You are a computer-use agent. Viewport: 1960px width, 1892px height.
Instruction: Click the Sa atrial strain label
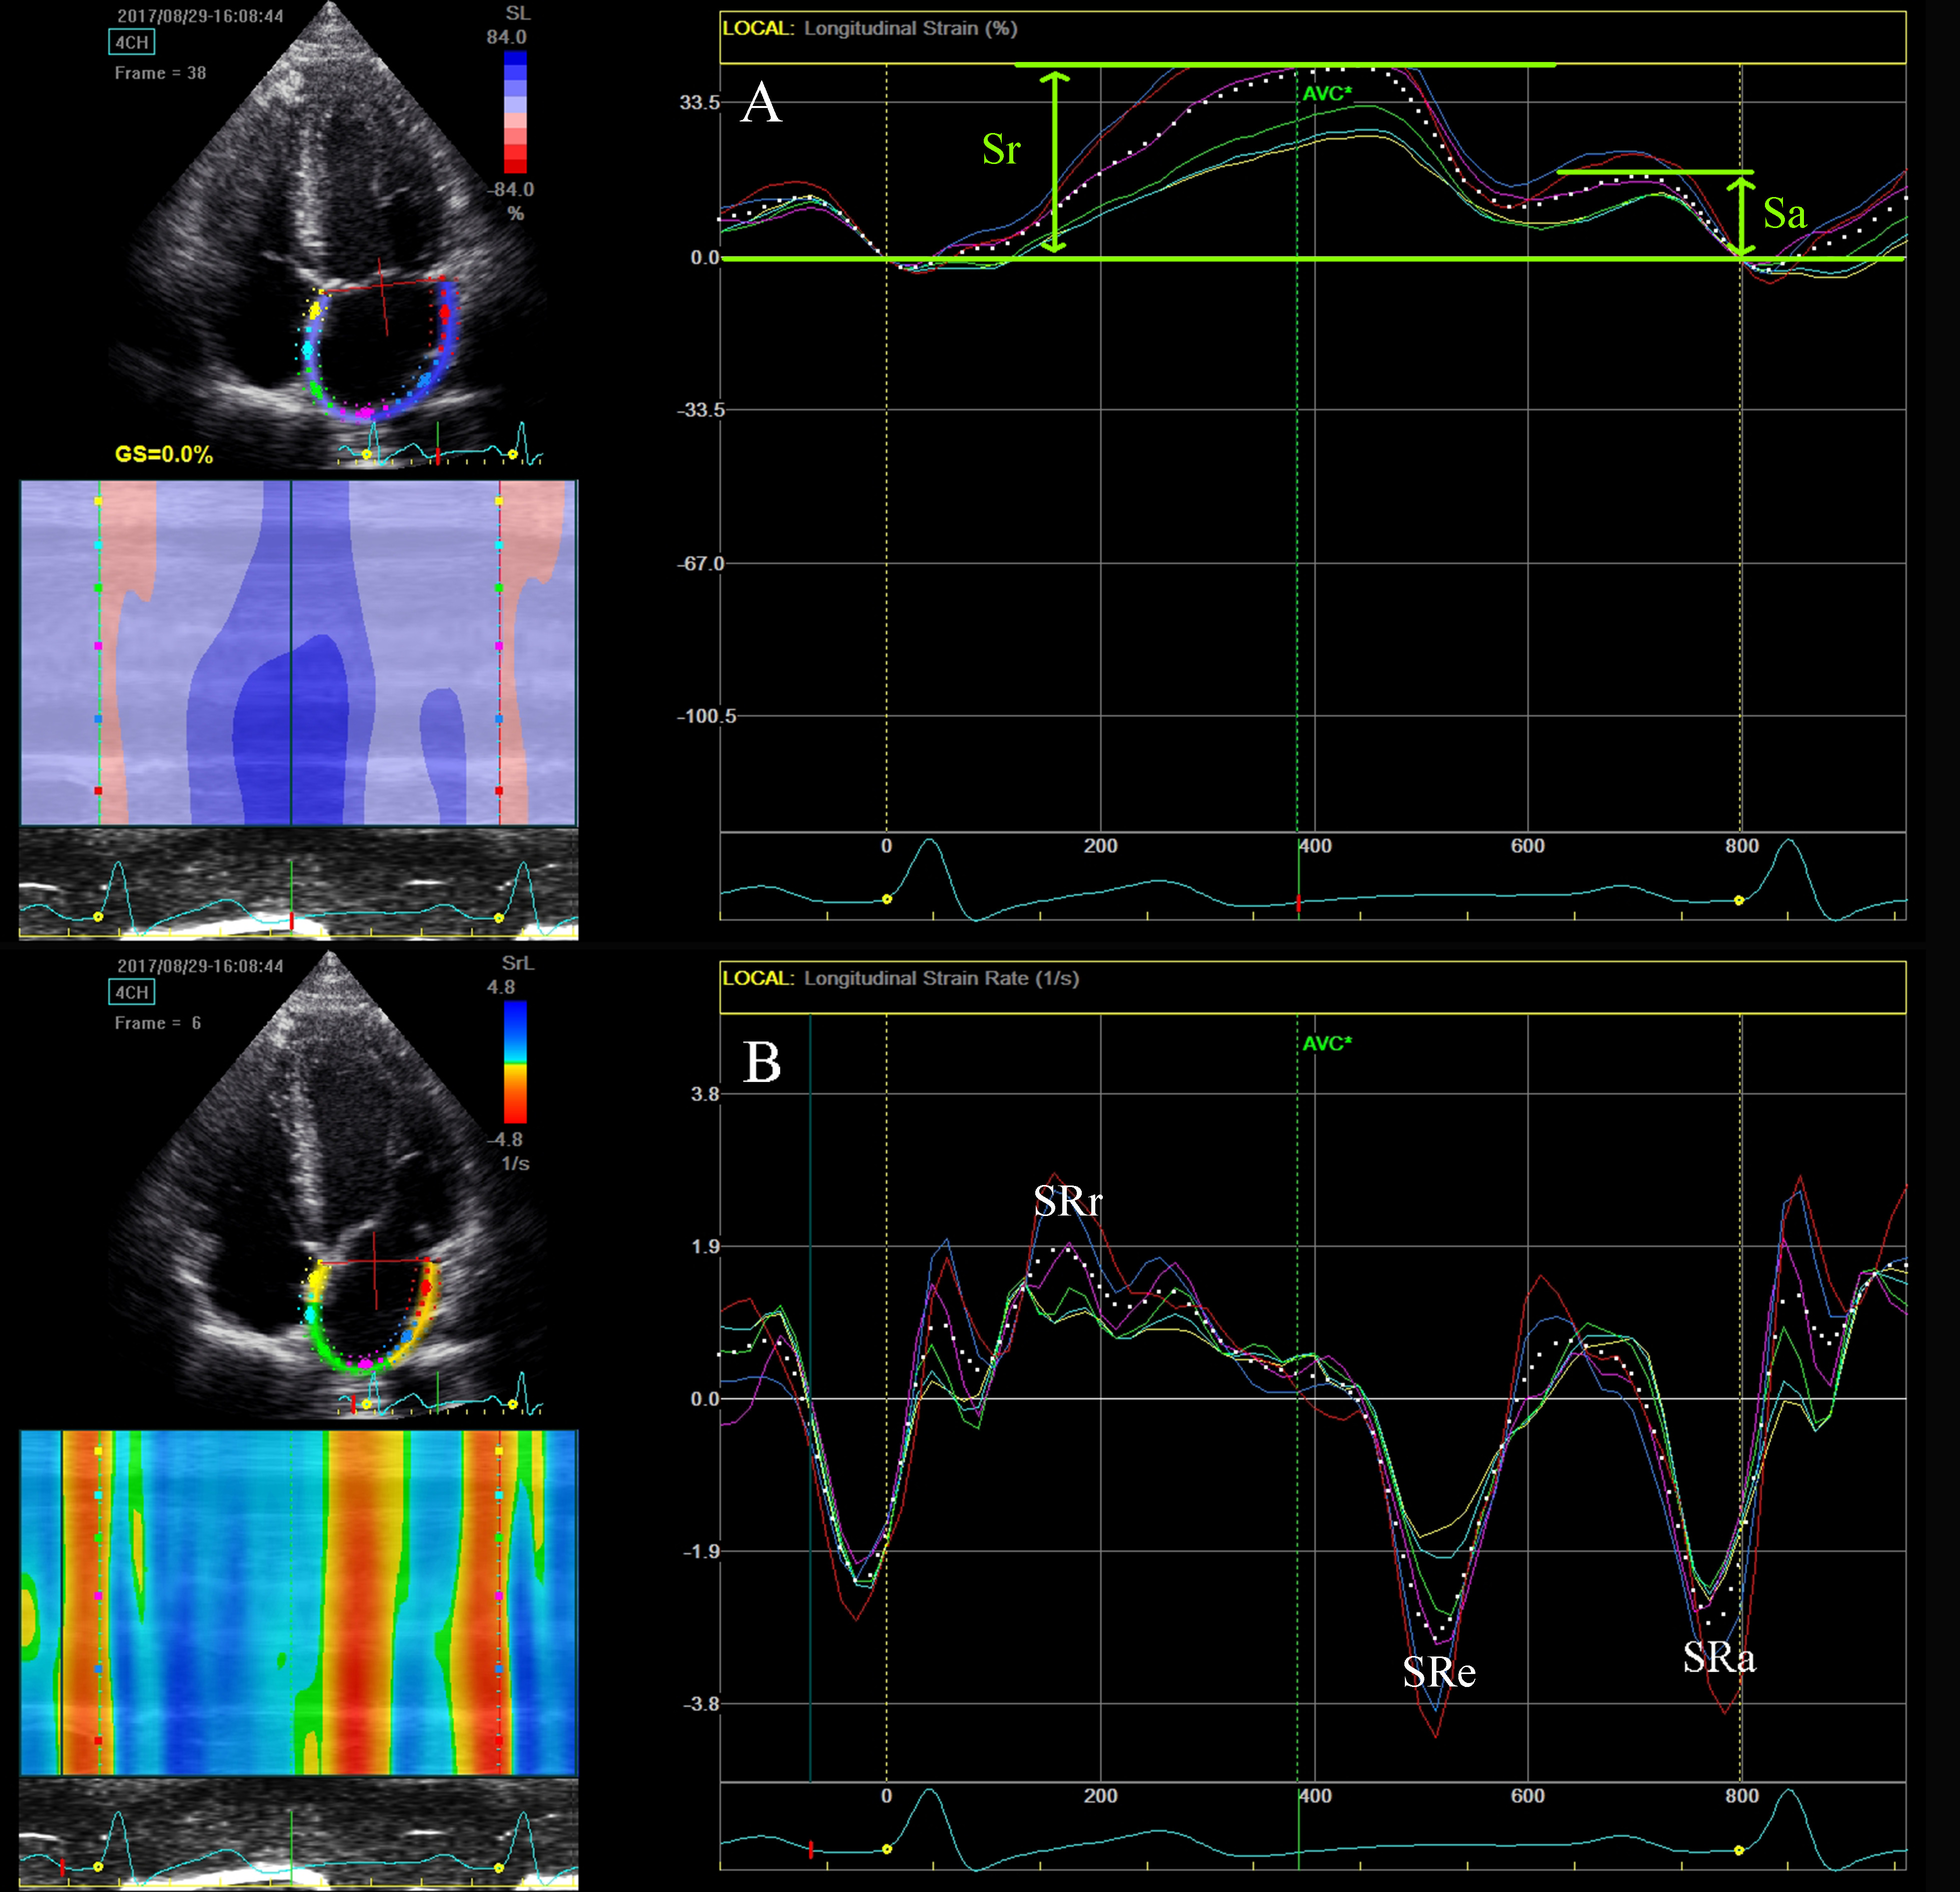[1784, 213]
